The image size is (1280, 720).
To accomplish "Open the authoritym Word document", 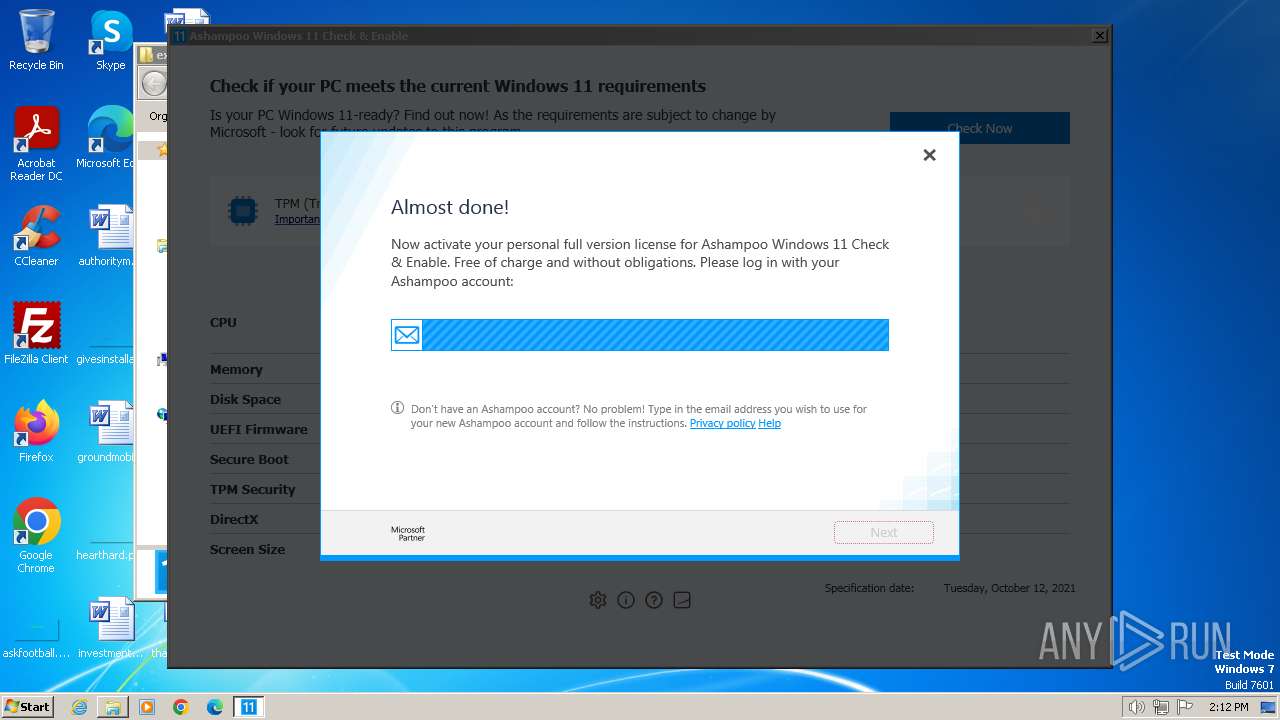I will 107,236.
